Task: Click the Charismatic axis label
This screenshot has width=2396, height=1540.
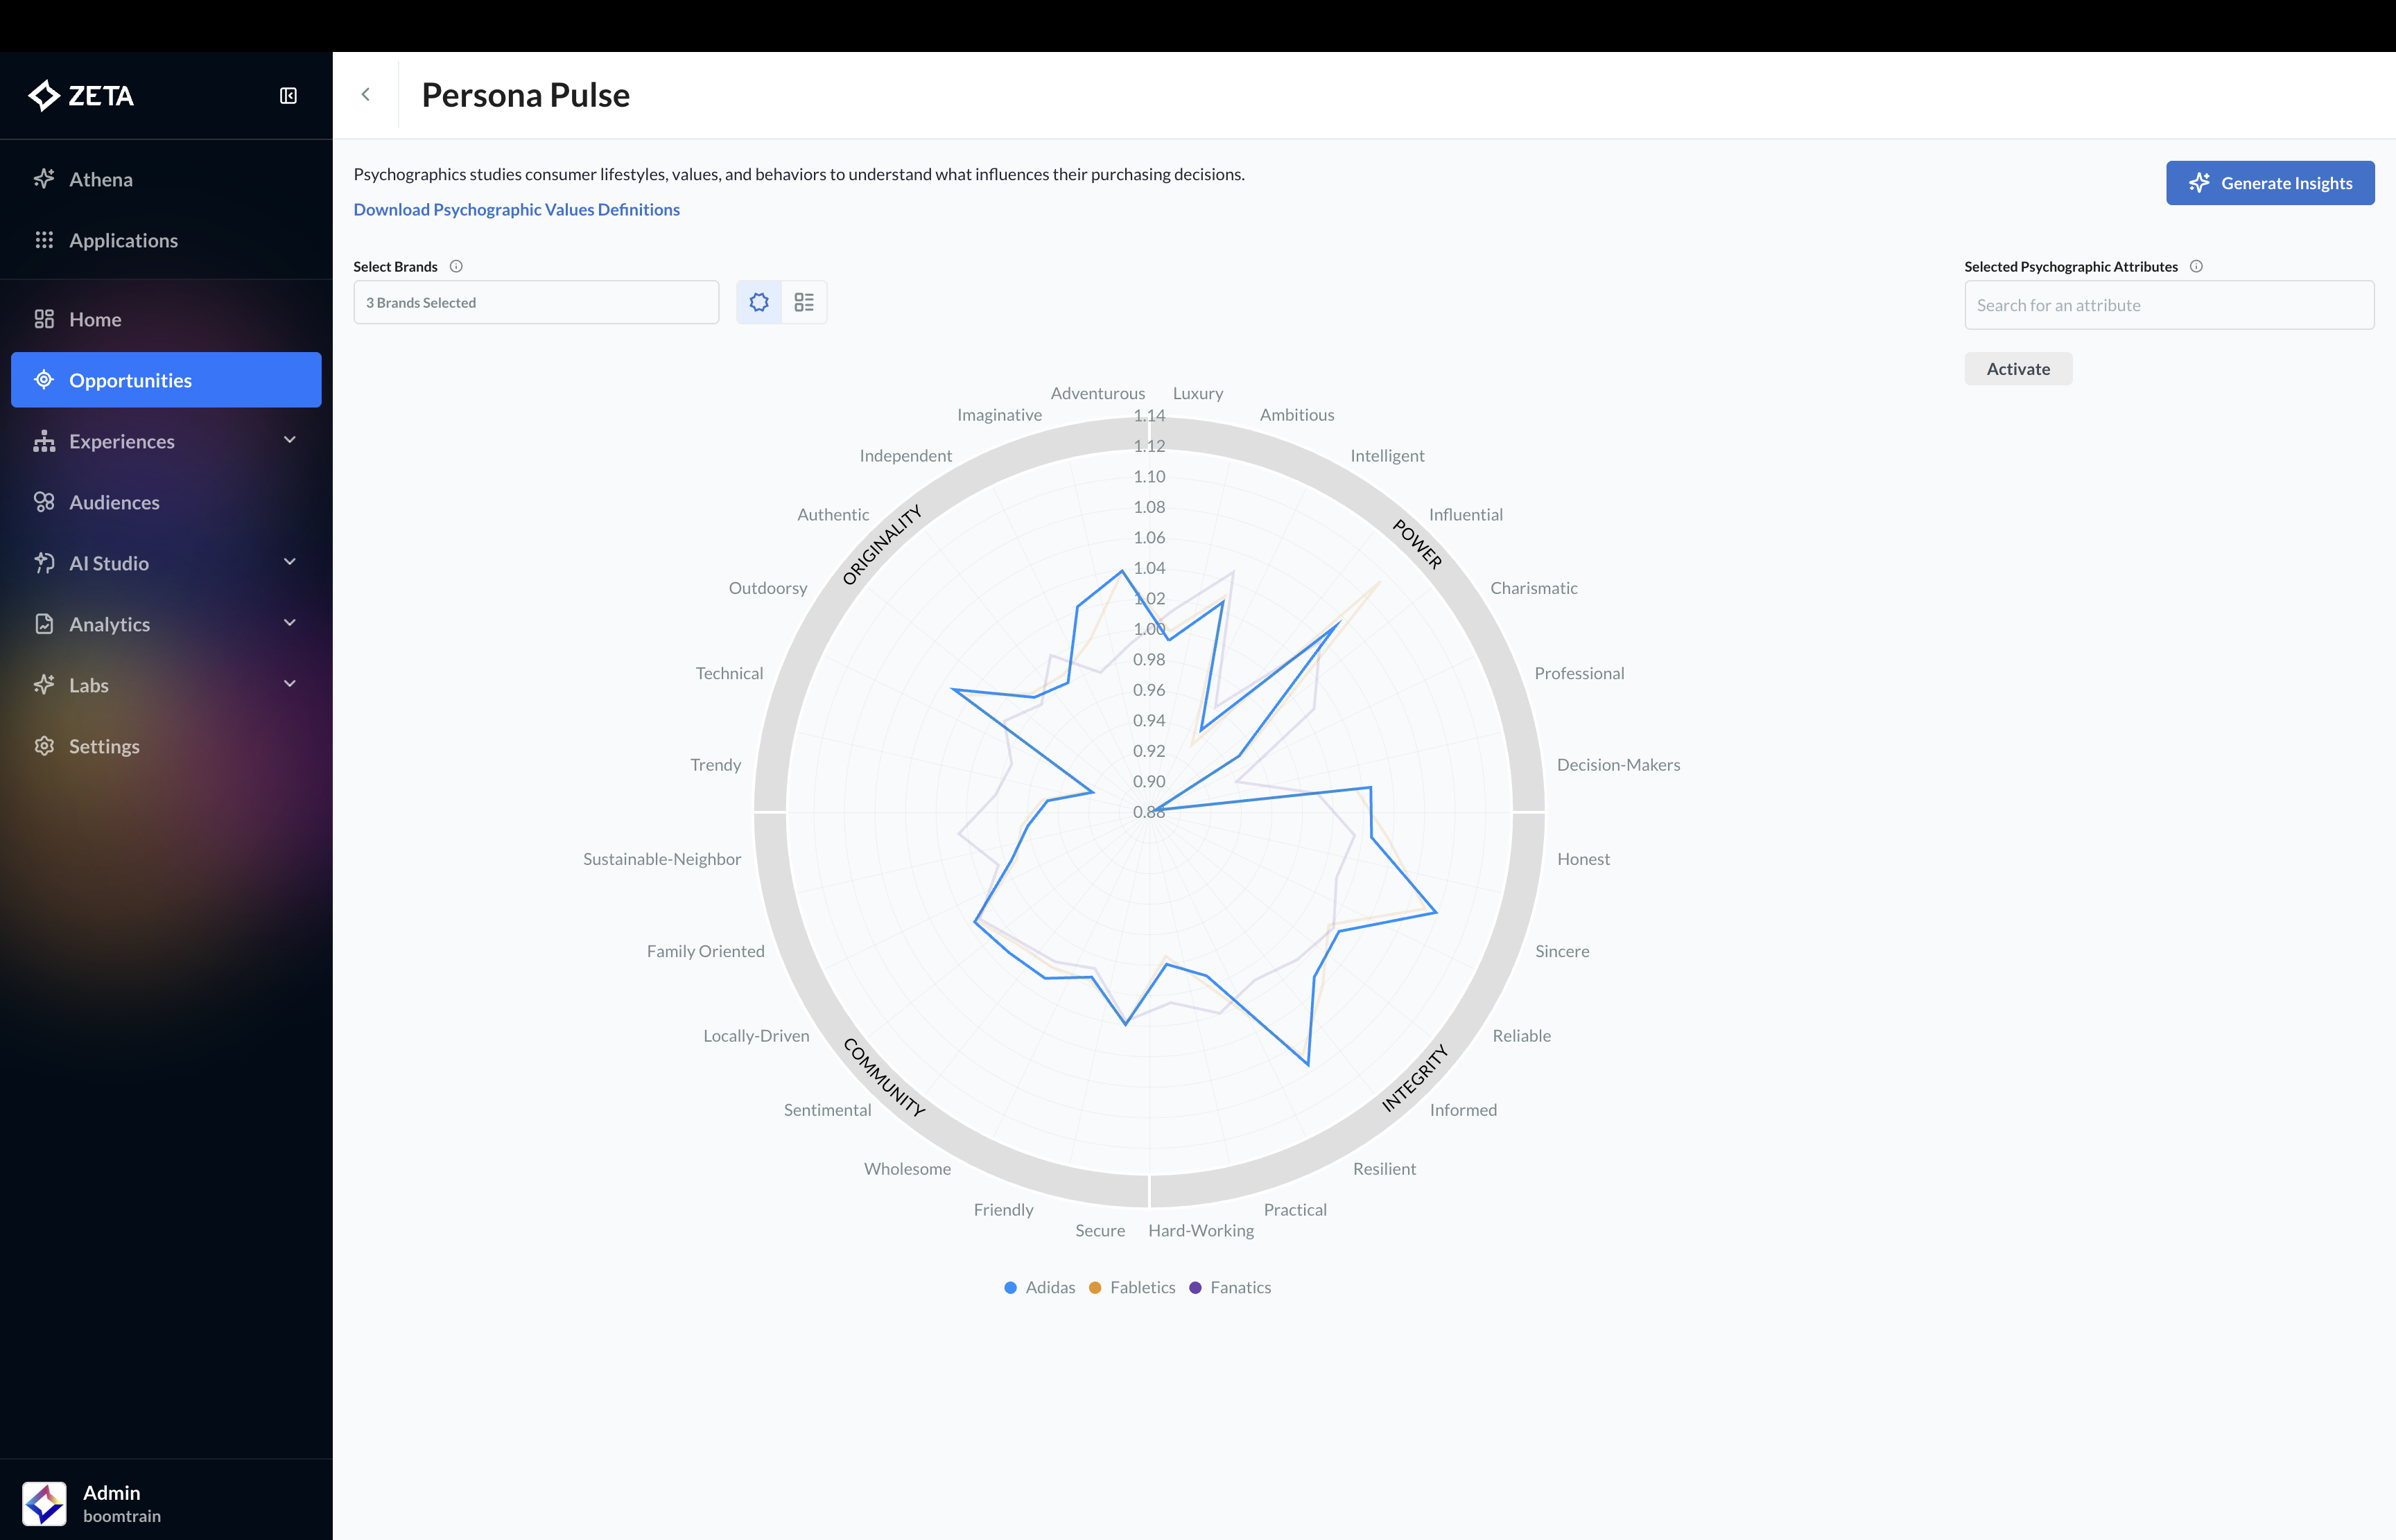Action: (x=1534, y=588)
